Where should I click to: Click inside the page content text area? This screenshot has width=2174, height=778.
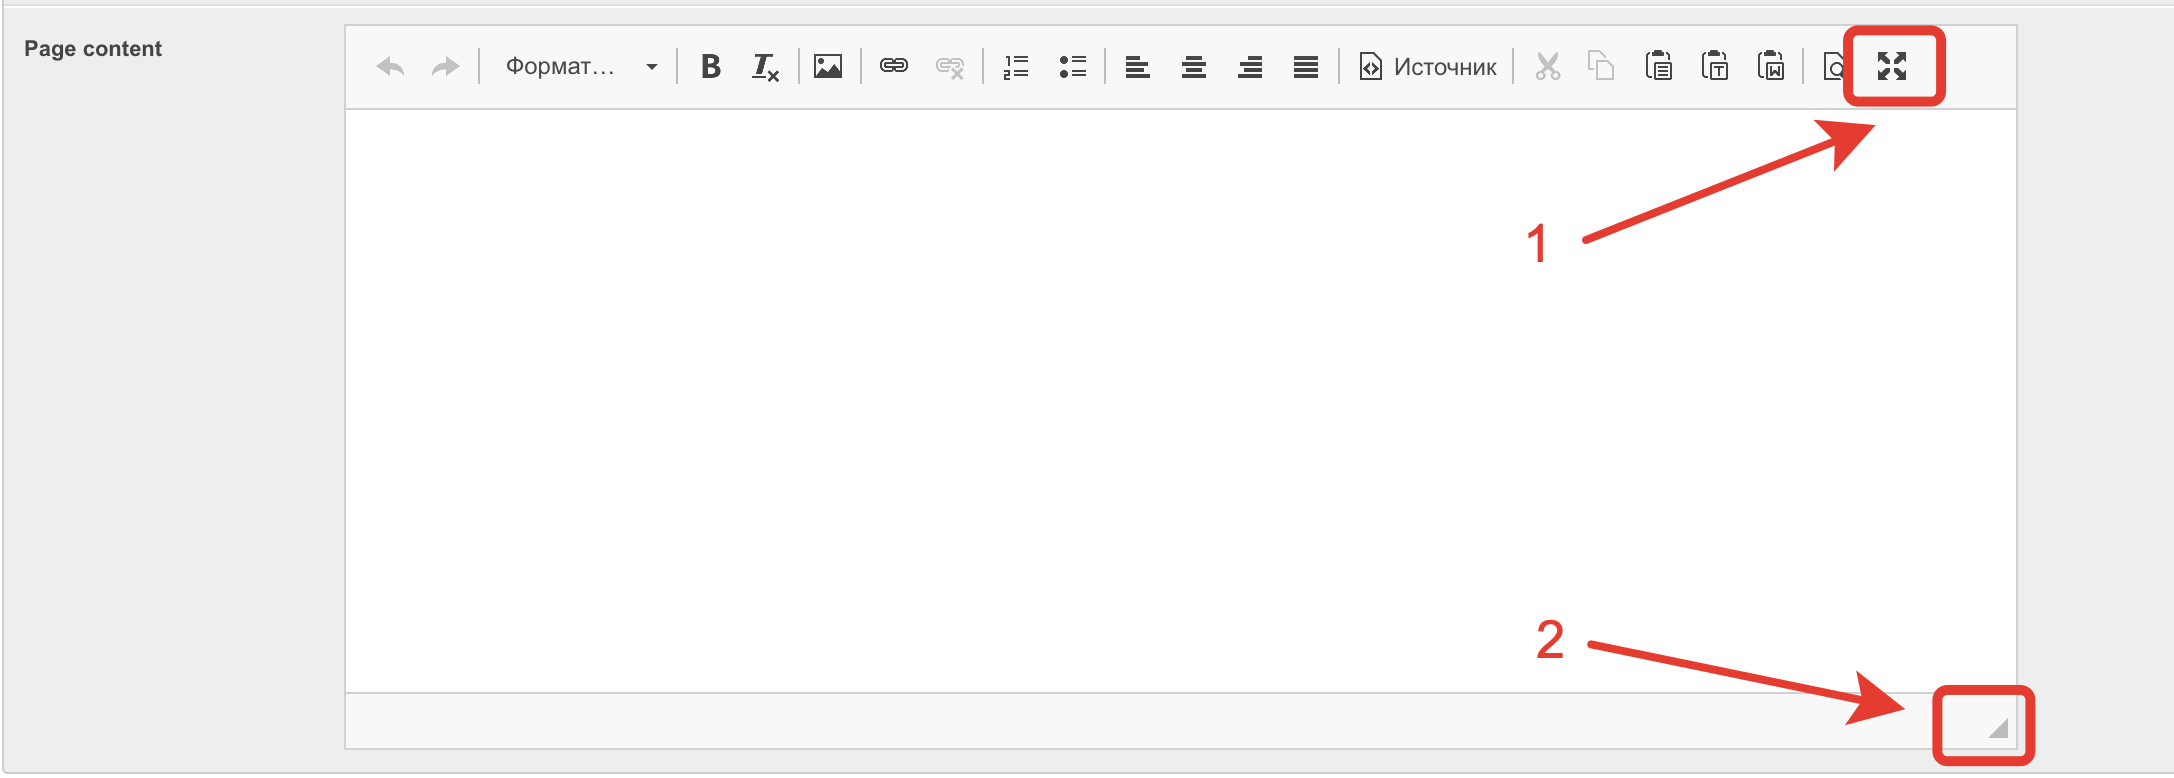[1000, 400]
